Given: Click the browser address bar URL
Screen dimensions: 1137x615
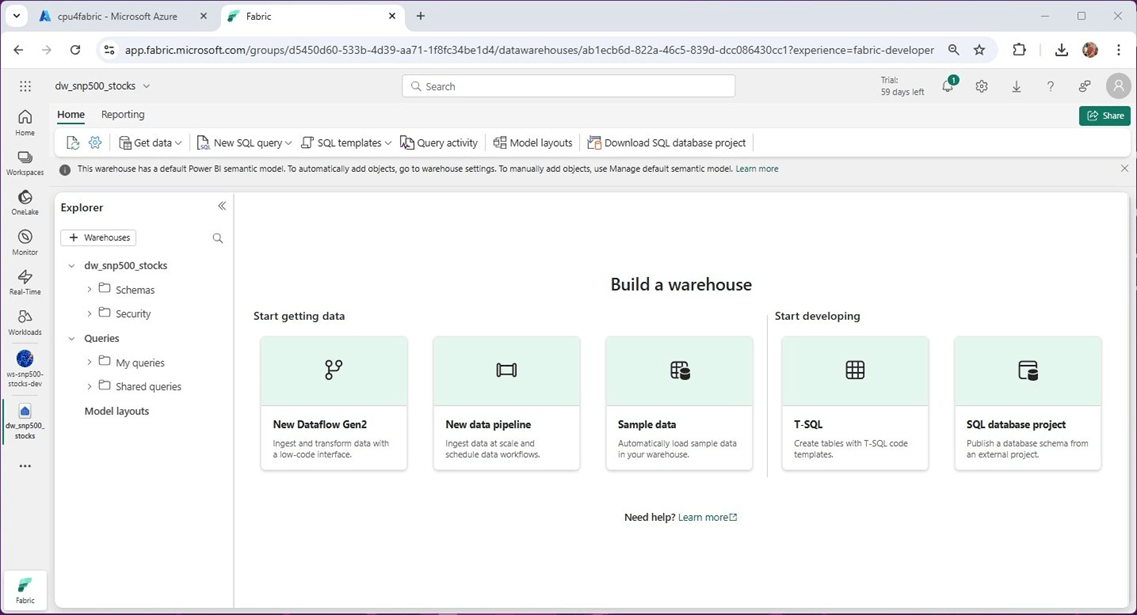Looking at the screenshot, I should (x=529, y=50).
